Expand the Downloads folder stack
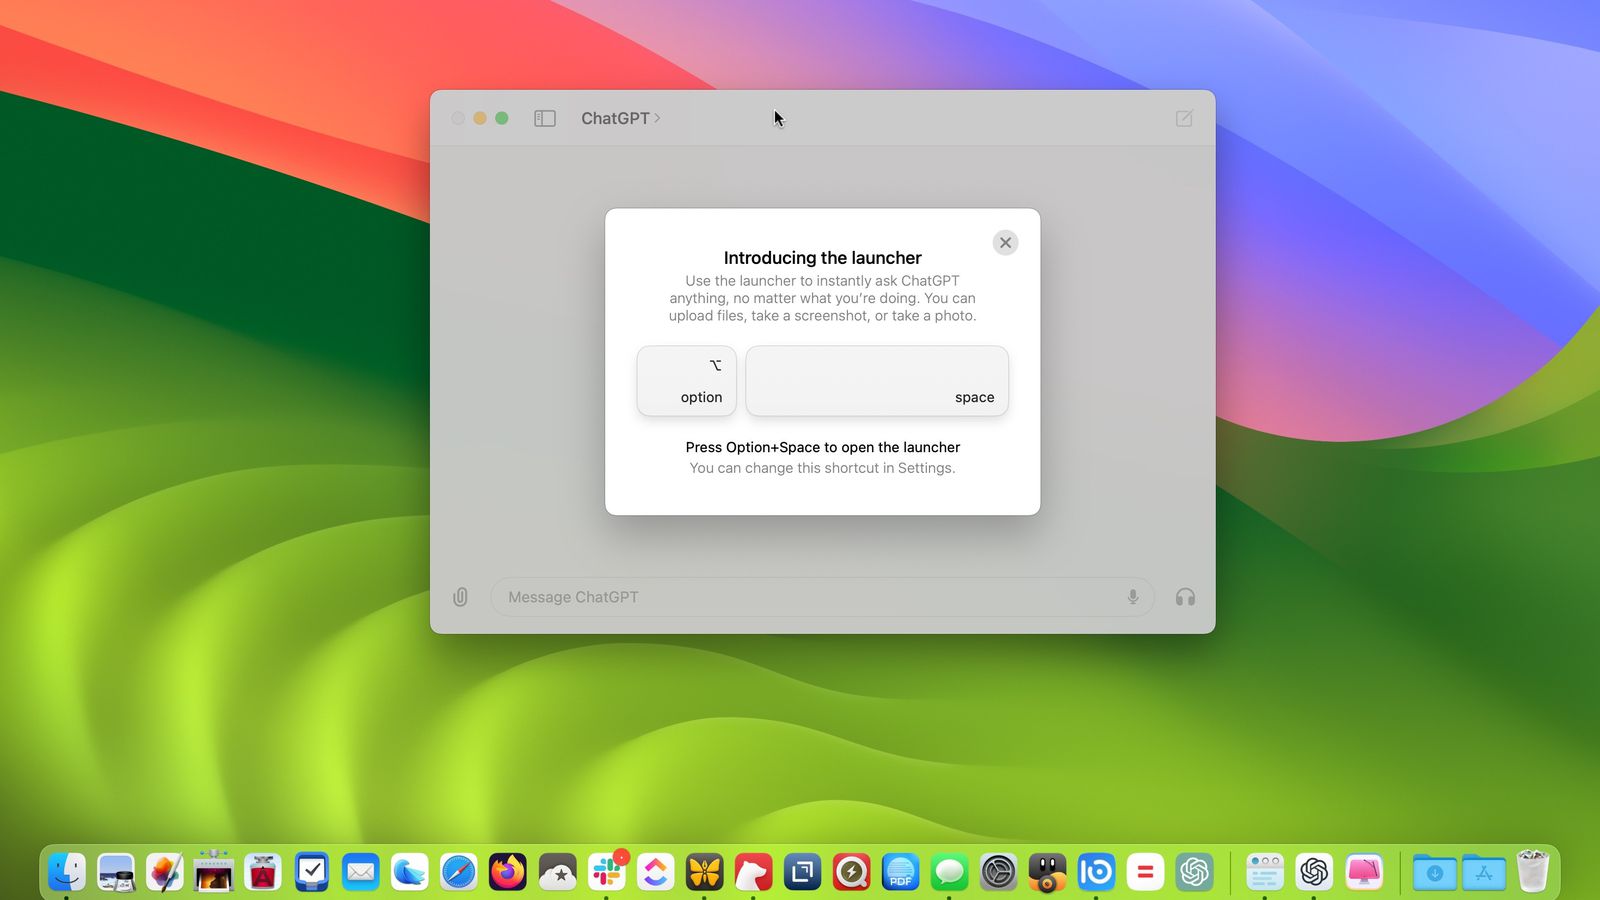Viewport: 1600px width, 900px height. coord(1434,872)
